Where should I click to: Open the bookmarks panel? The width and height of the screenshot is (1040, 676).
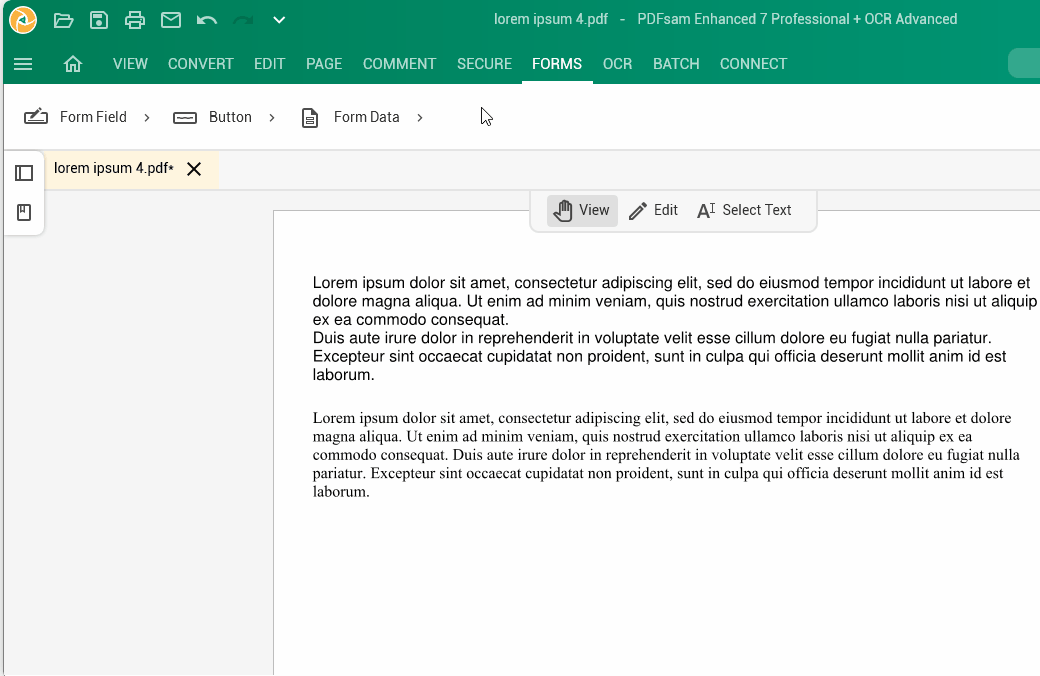point(23,211)
